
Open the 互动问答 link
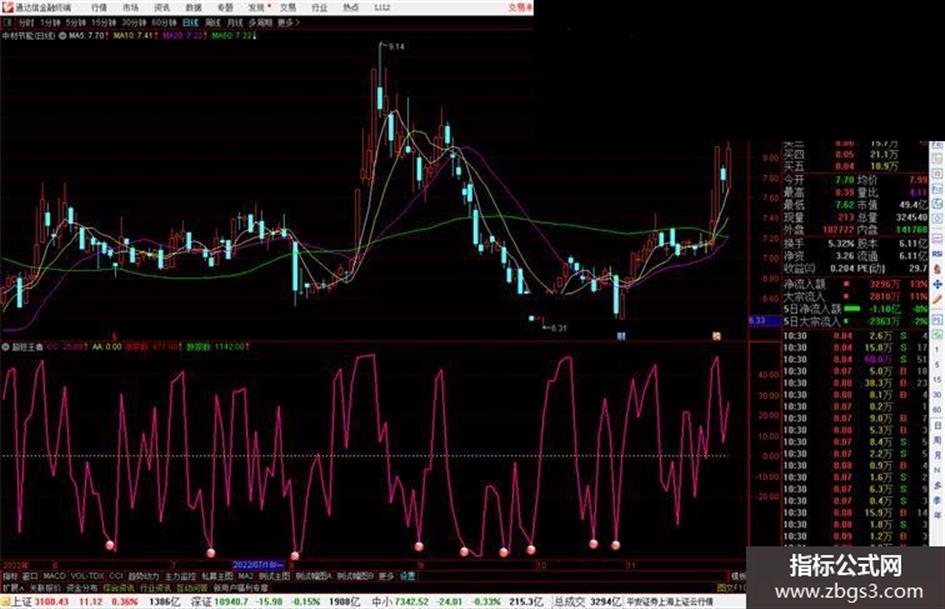coord(192,587)
